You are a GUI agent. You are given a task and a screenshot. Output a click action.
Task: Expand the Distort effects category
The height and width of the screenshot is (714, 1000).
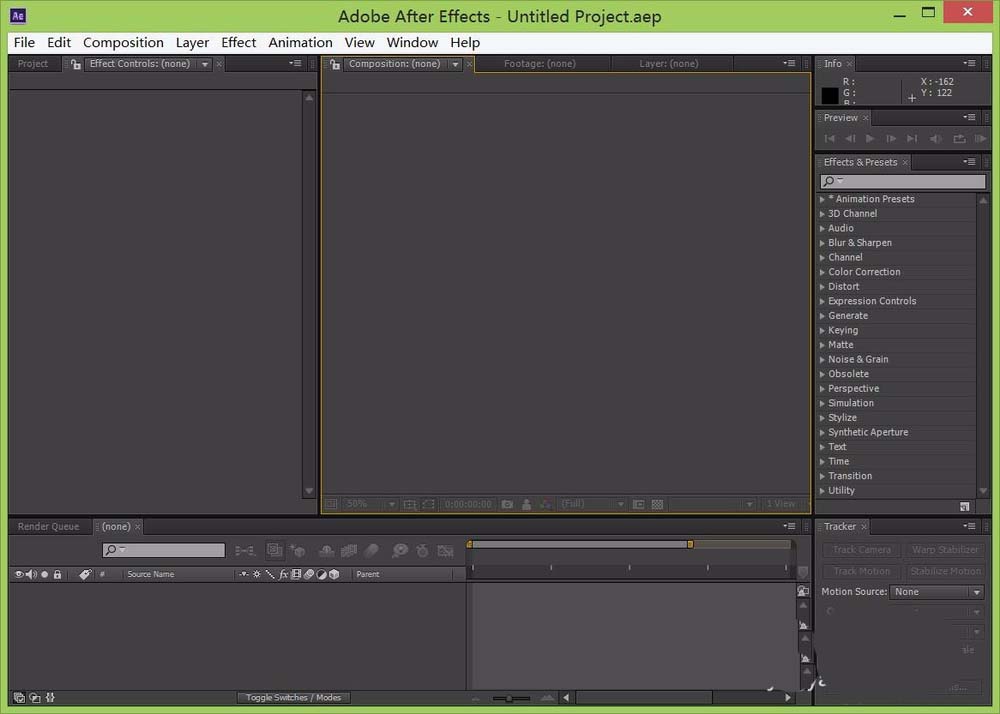point(822,287)
